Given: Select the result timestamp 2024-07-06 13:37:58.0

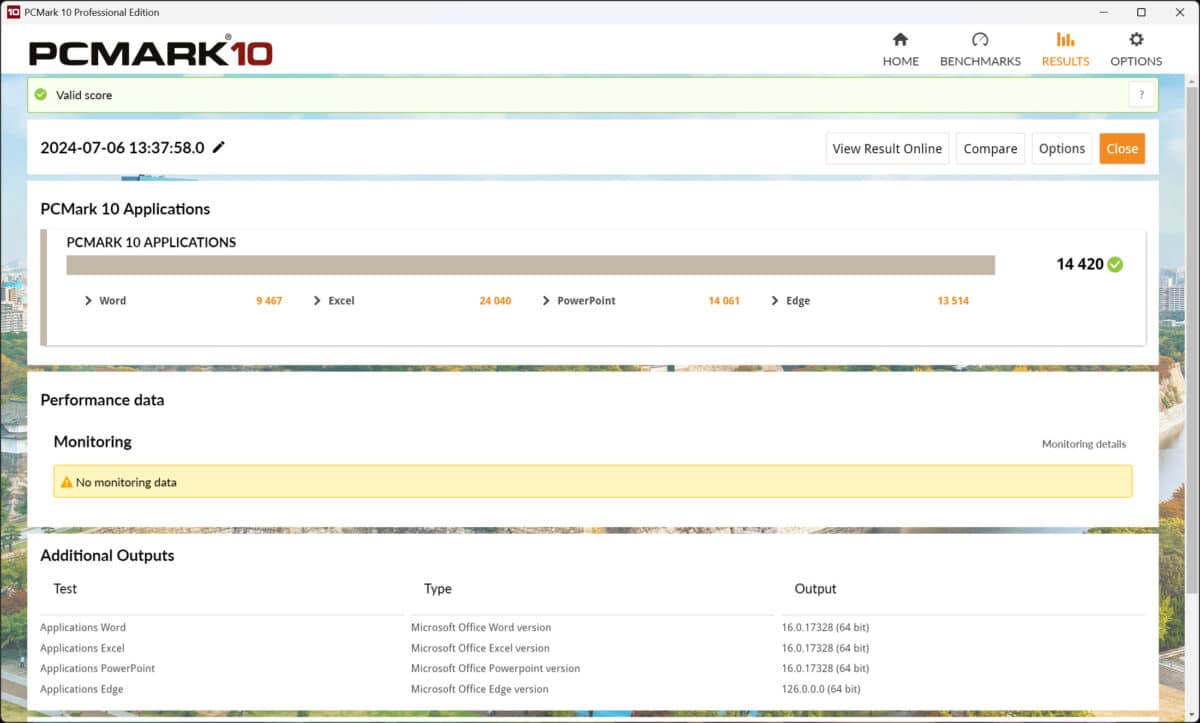Looking at the screenshot, I should click(122, 148).
